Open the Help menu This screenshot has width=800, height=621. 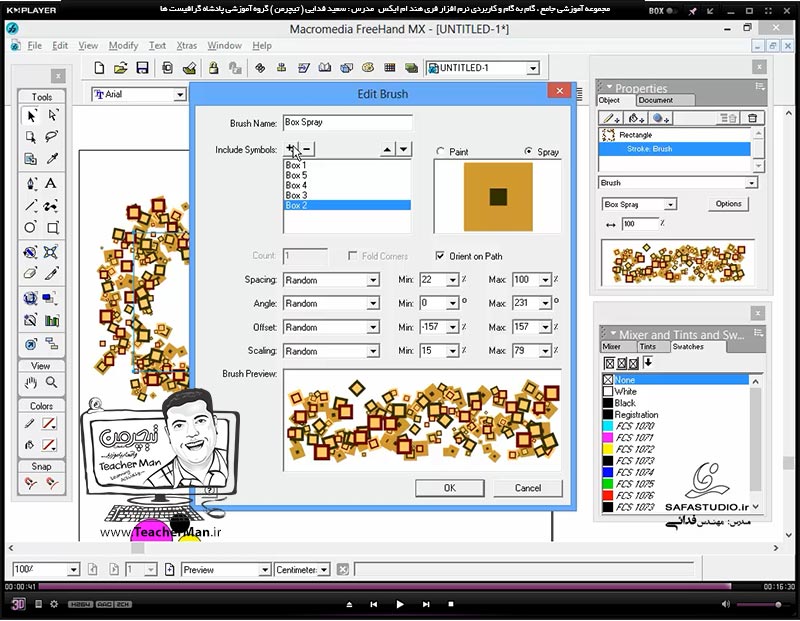click(262, 45)
